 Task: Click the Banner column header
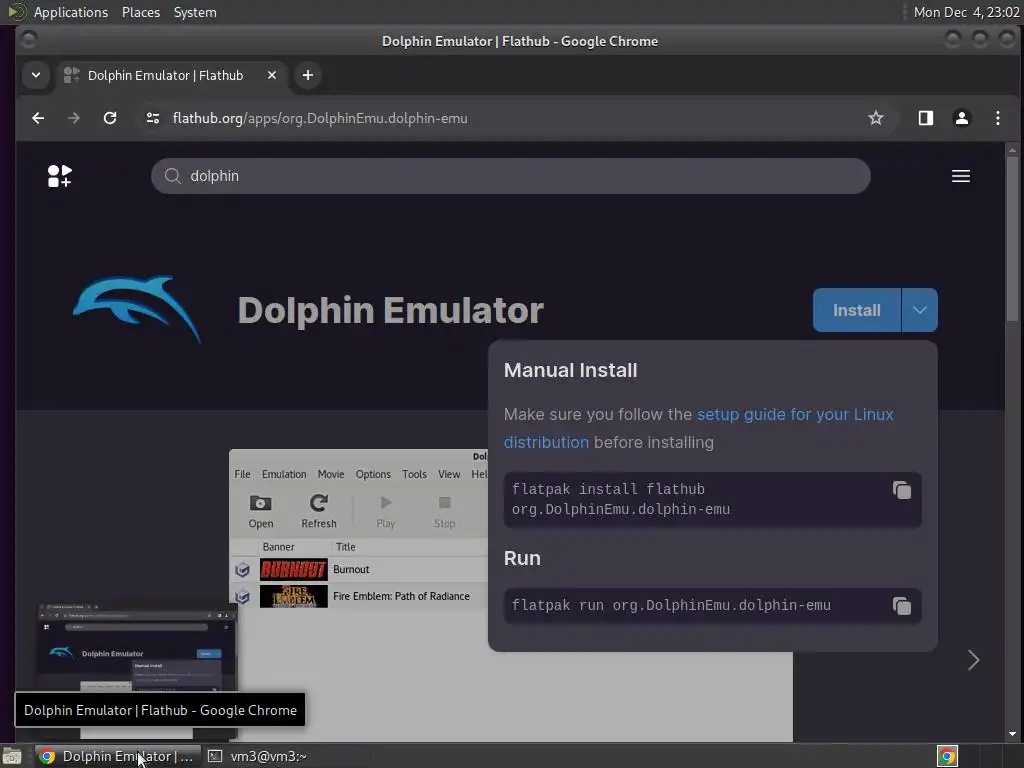tap(278, 547)
